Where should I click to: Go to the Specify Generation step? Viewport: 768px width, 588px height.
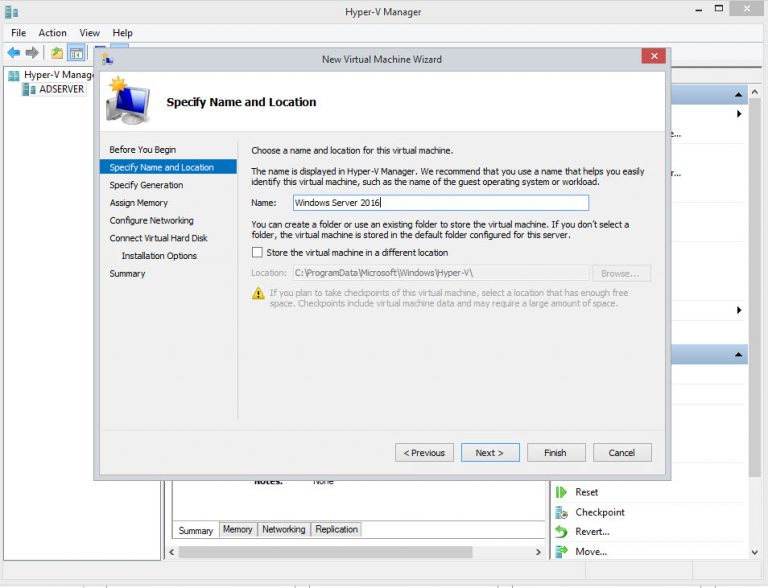point(146,185)
